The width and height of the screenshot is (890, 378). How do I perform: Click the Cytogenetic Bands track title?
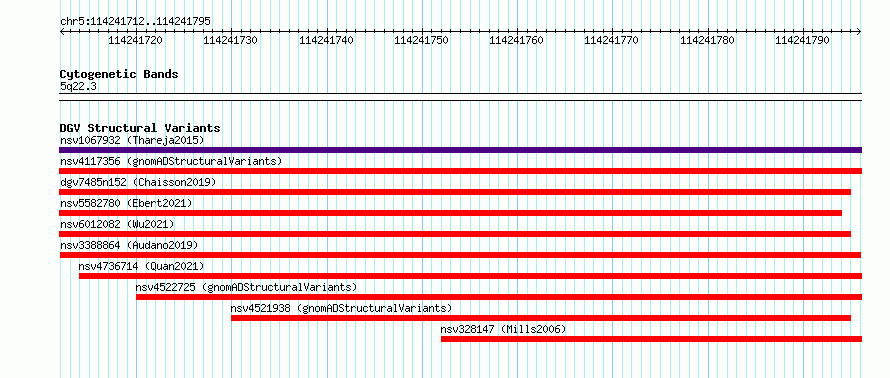119,74
